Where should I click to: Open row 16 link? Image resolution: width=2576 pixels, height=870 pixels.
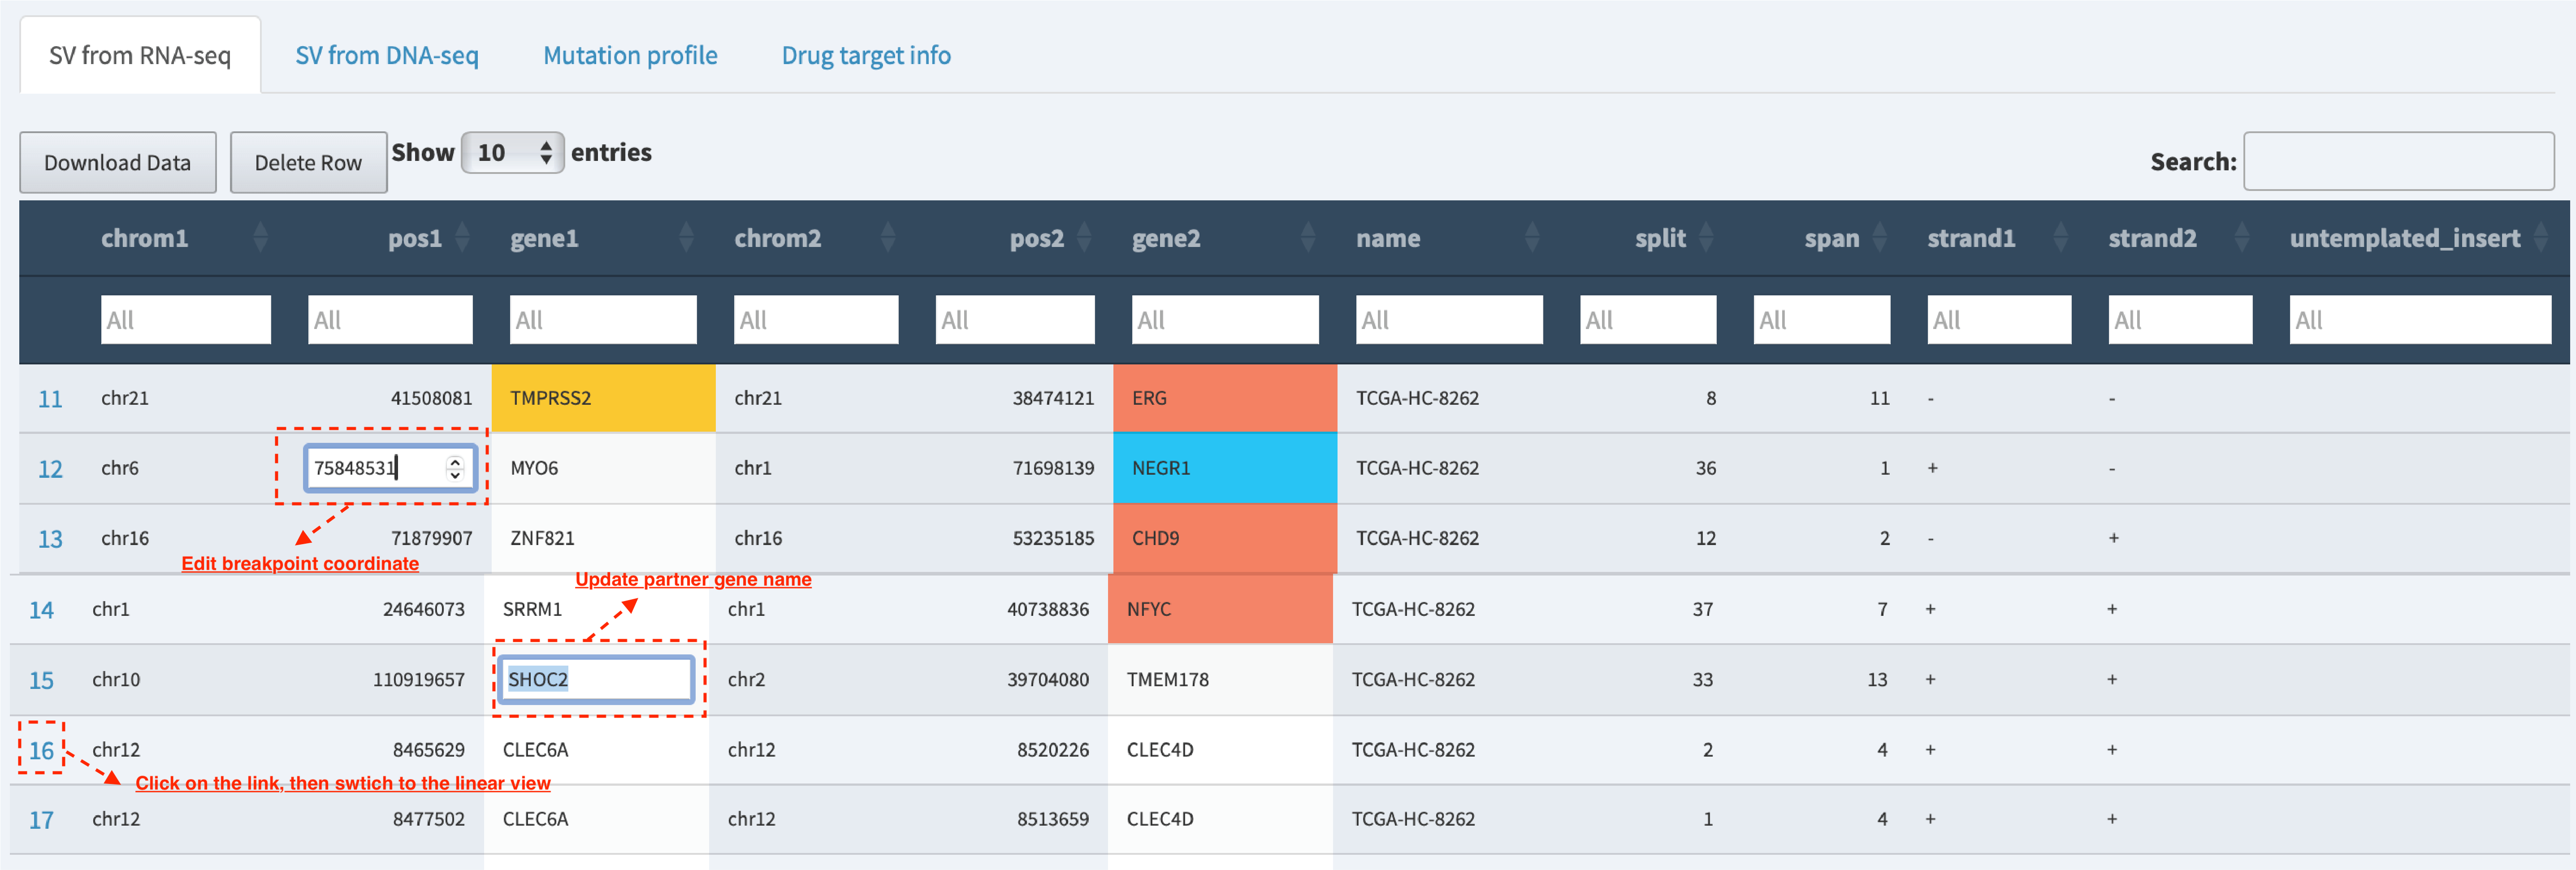[41, 750]
